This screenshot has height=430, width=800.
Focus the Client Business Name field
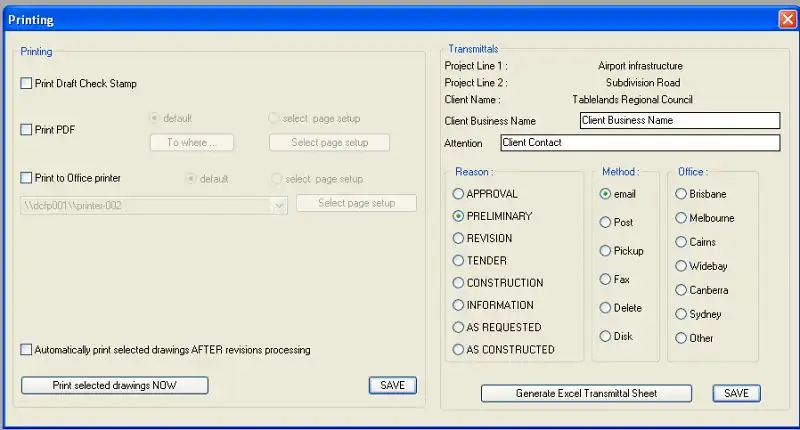(x=680, y=120)
